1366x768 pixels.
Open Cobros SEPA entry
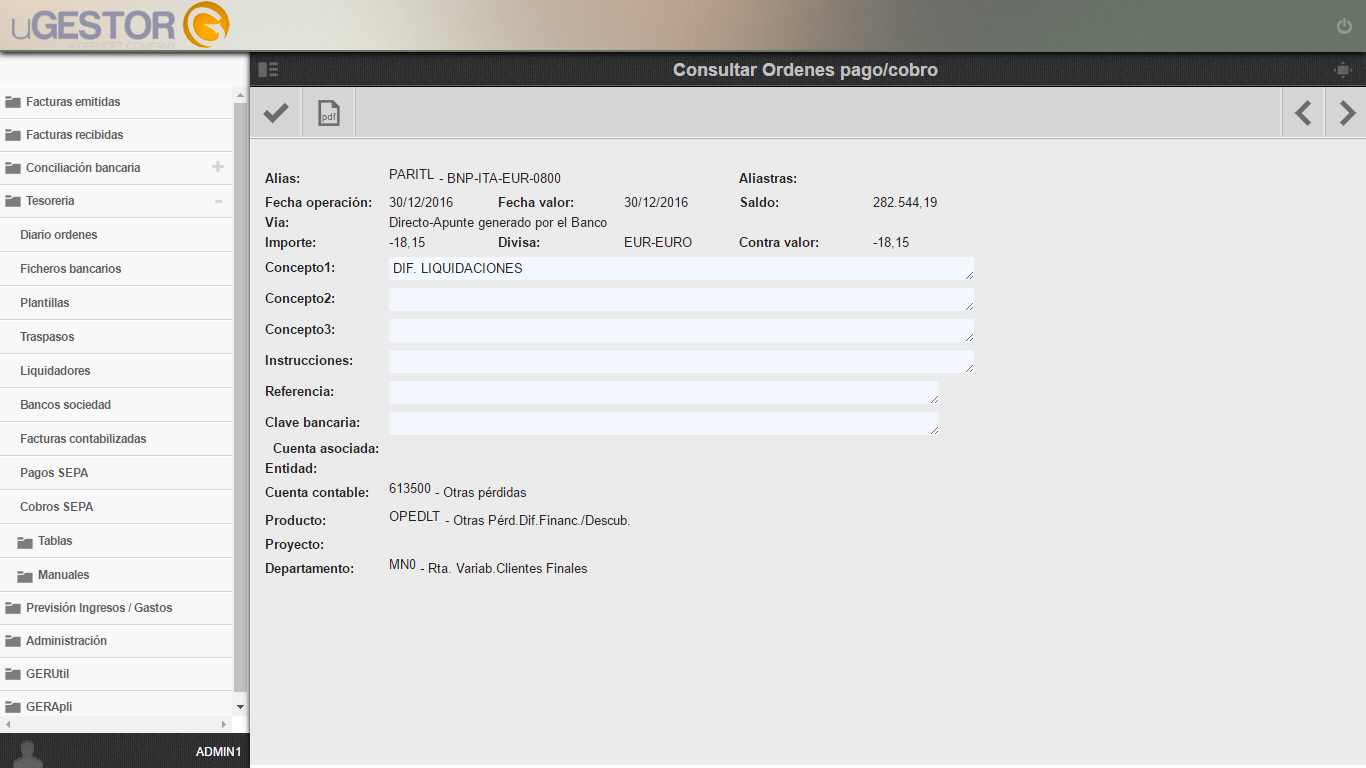tap(117, 507)
